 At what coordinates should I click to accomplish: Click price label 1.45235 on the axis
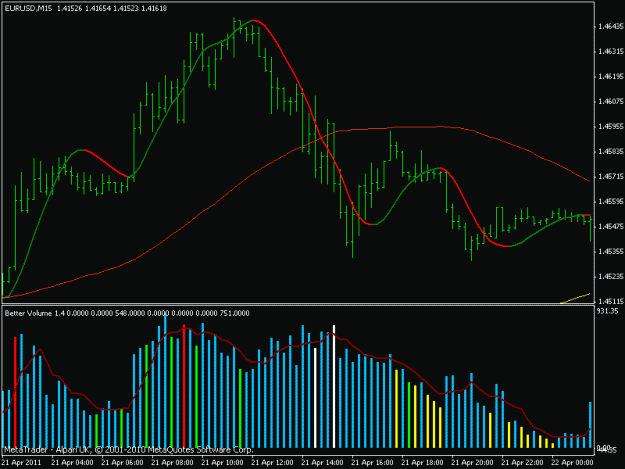611,277
